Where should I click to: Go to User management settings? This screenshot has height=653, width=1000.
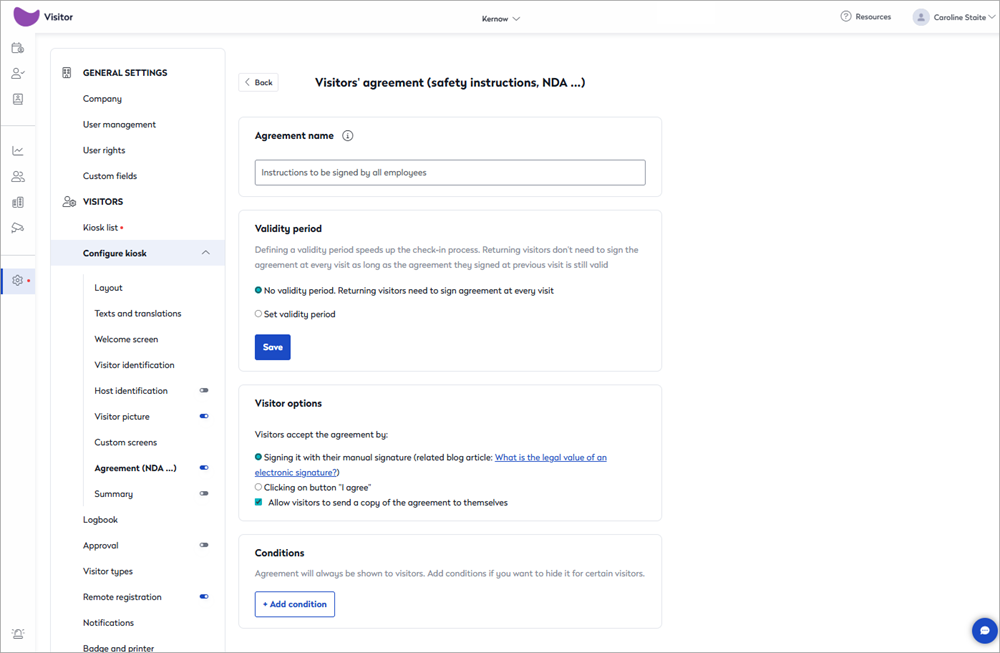(119, 125)
